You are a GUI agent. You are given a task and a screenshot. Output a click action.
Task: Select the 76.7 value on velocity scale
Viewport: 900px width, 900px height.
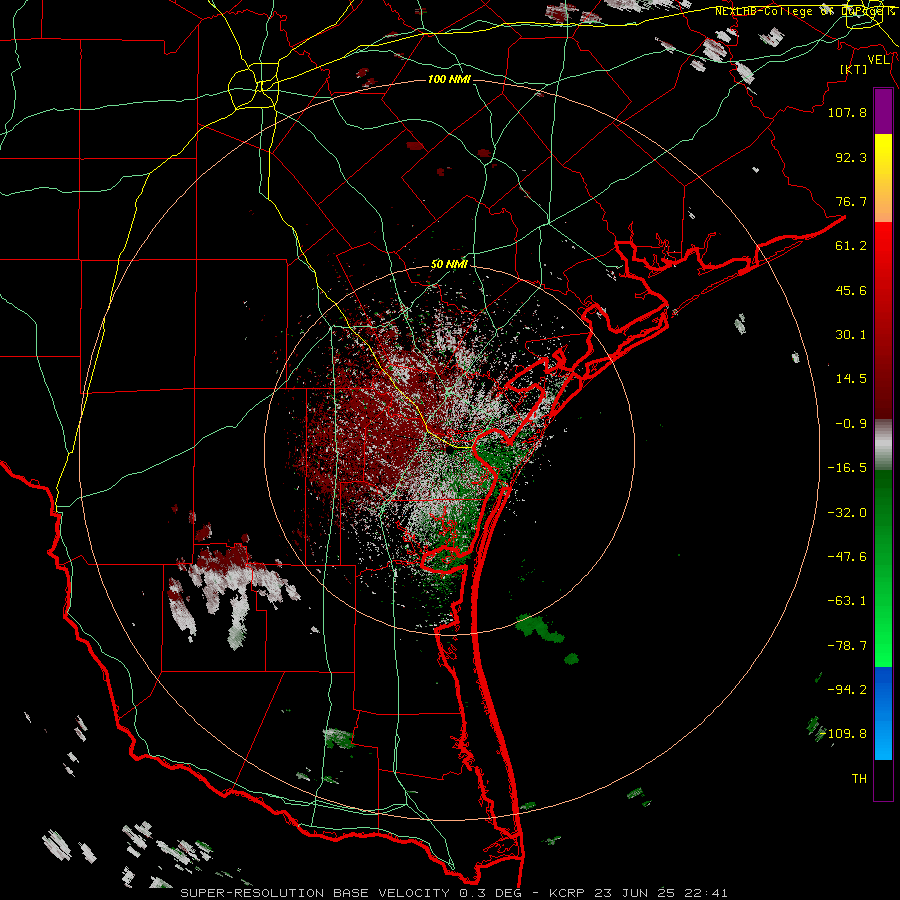[x=851, y=201]
